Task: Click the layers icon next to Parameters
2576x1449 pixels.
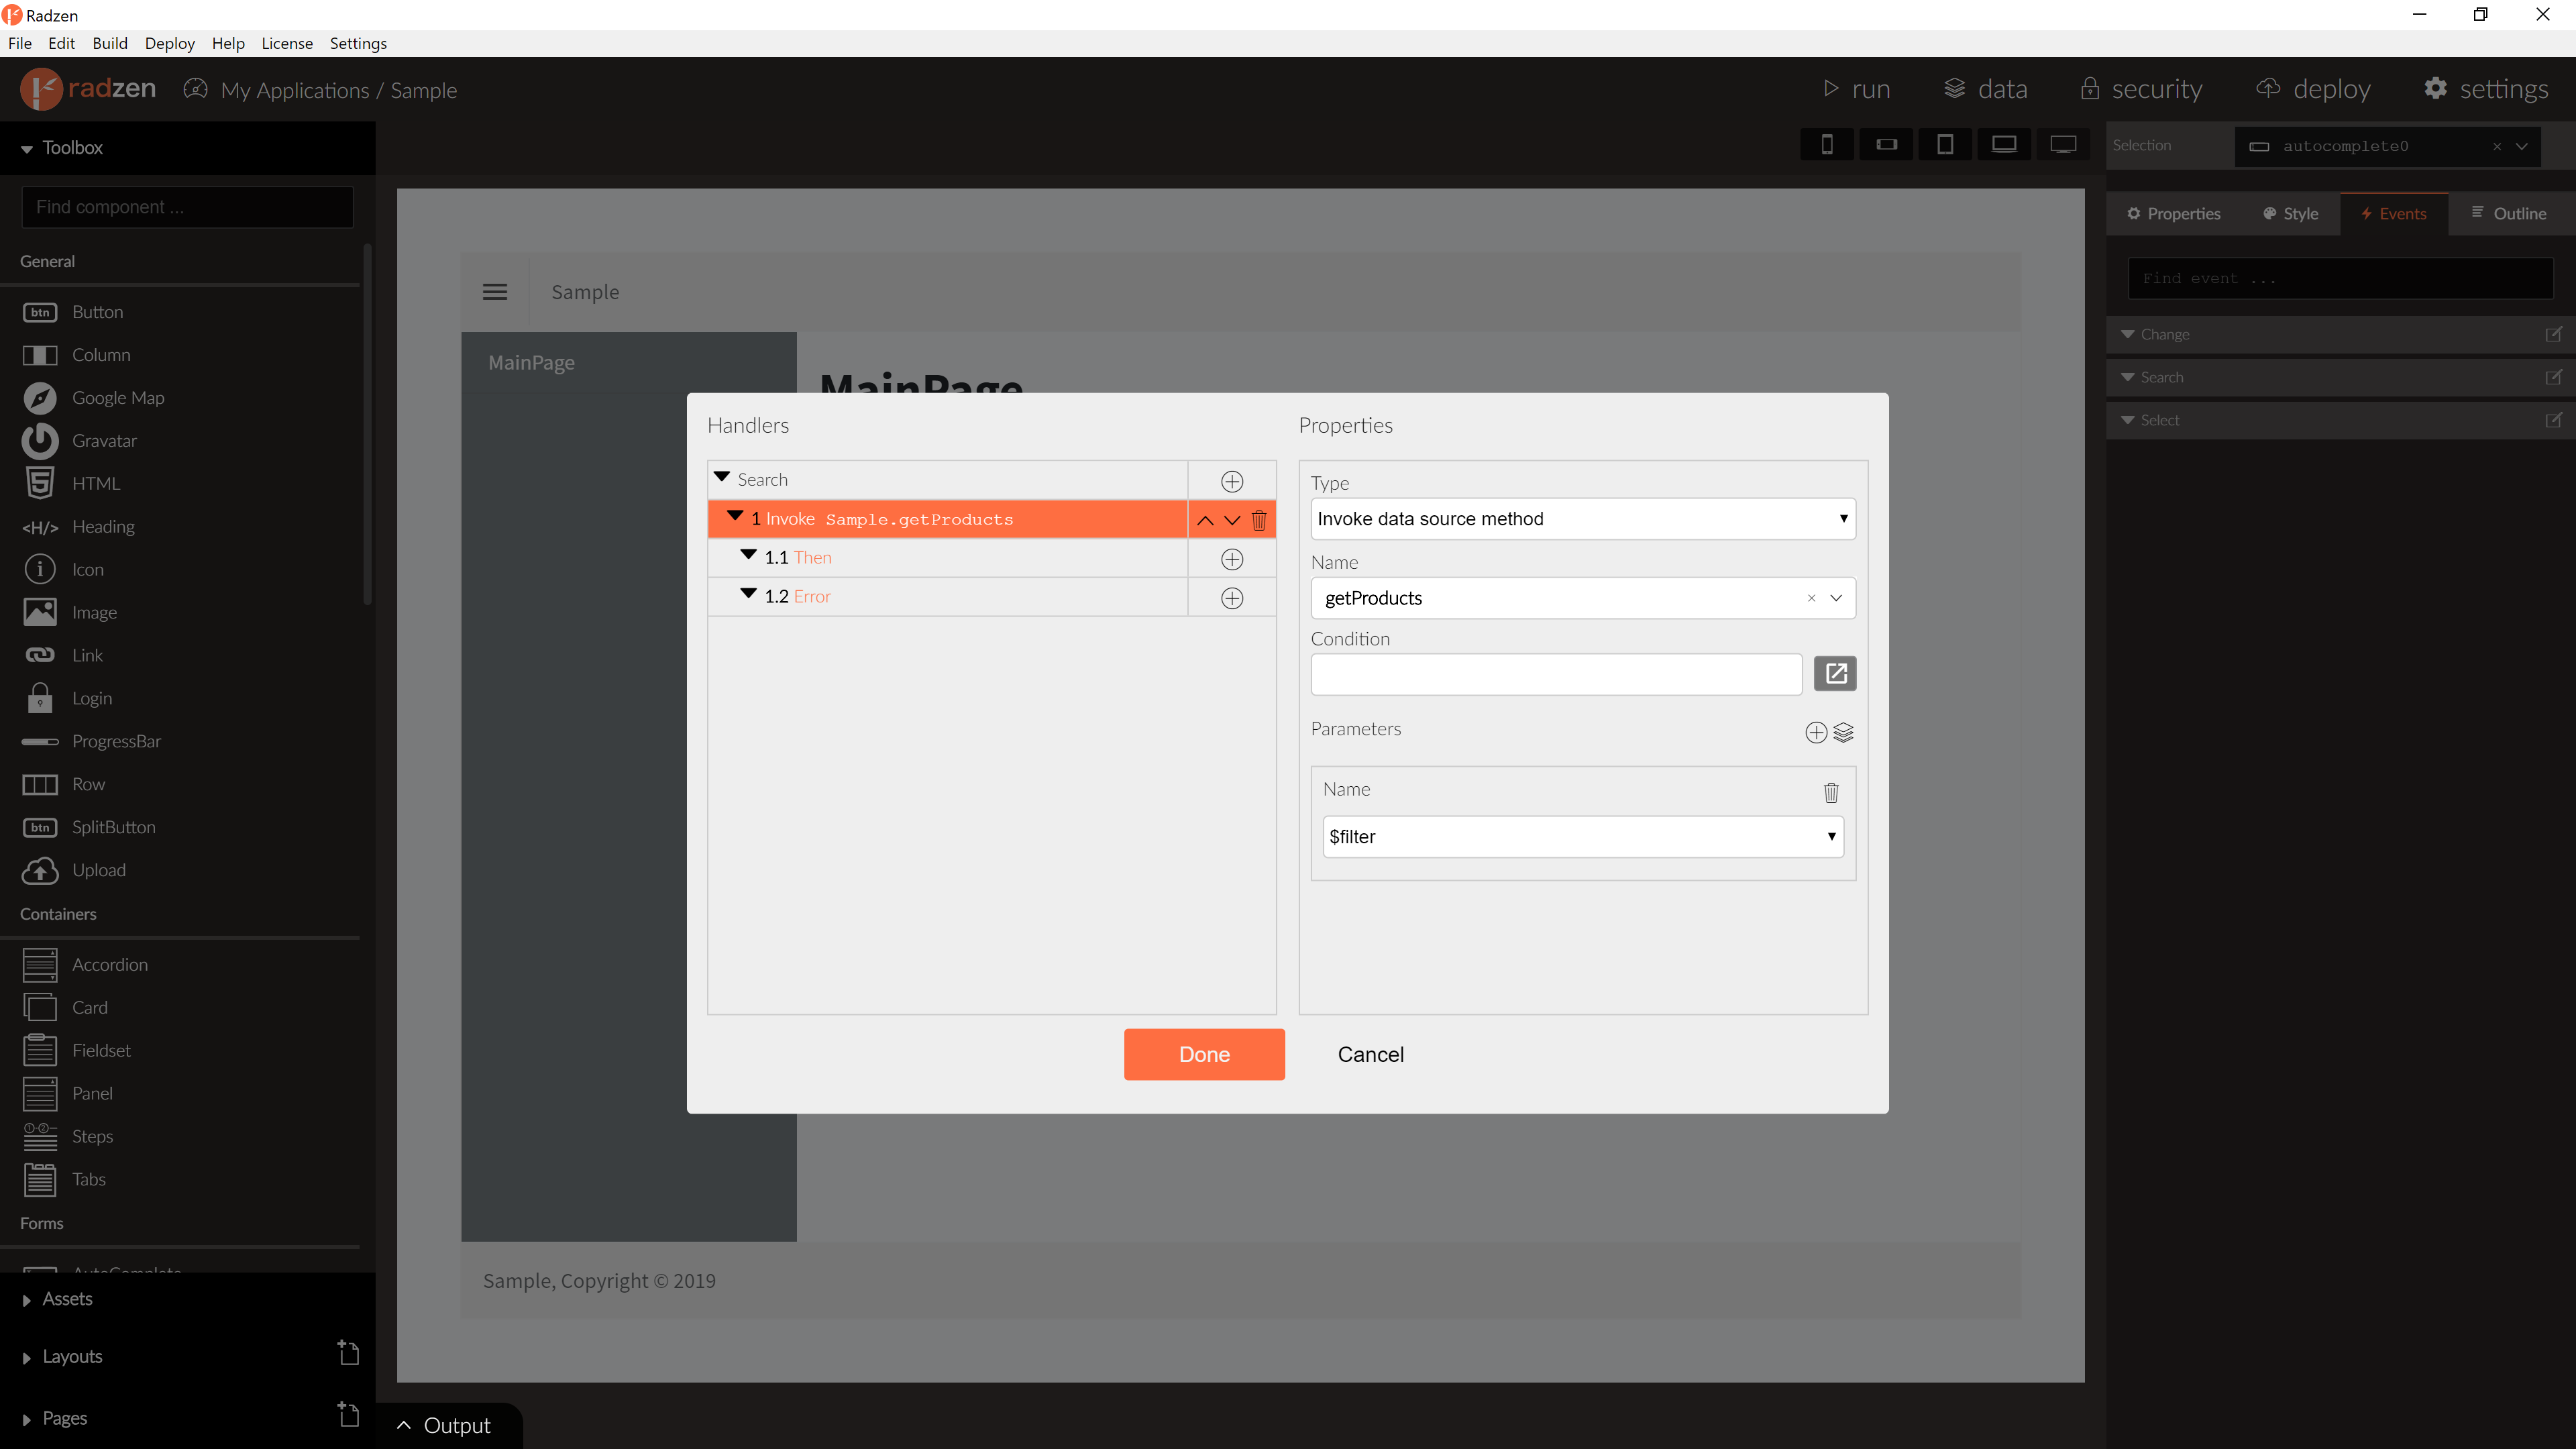Action: coord(1844,733)
